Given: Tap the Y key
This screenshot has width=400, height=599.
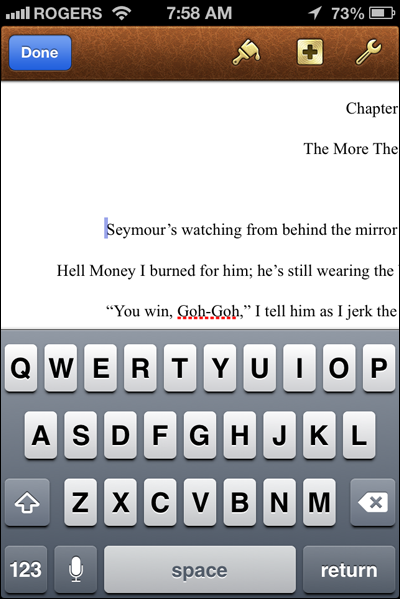Looking at the screenshot, I should click(x=220, y=368).
